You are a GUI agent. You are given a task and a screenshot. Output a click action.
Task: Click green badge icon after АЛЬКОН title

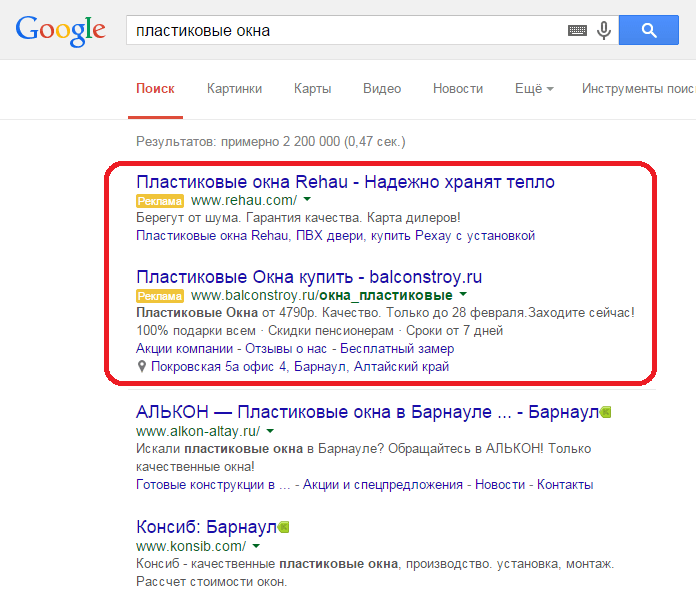pos(605,412)
